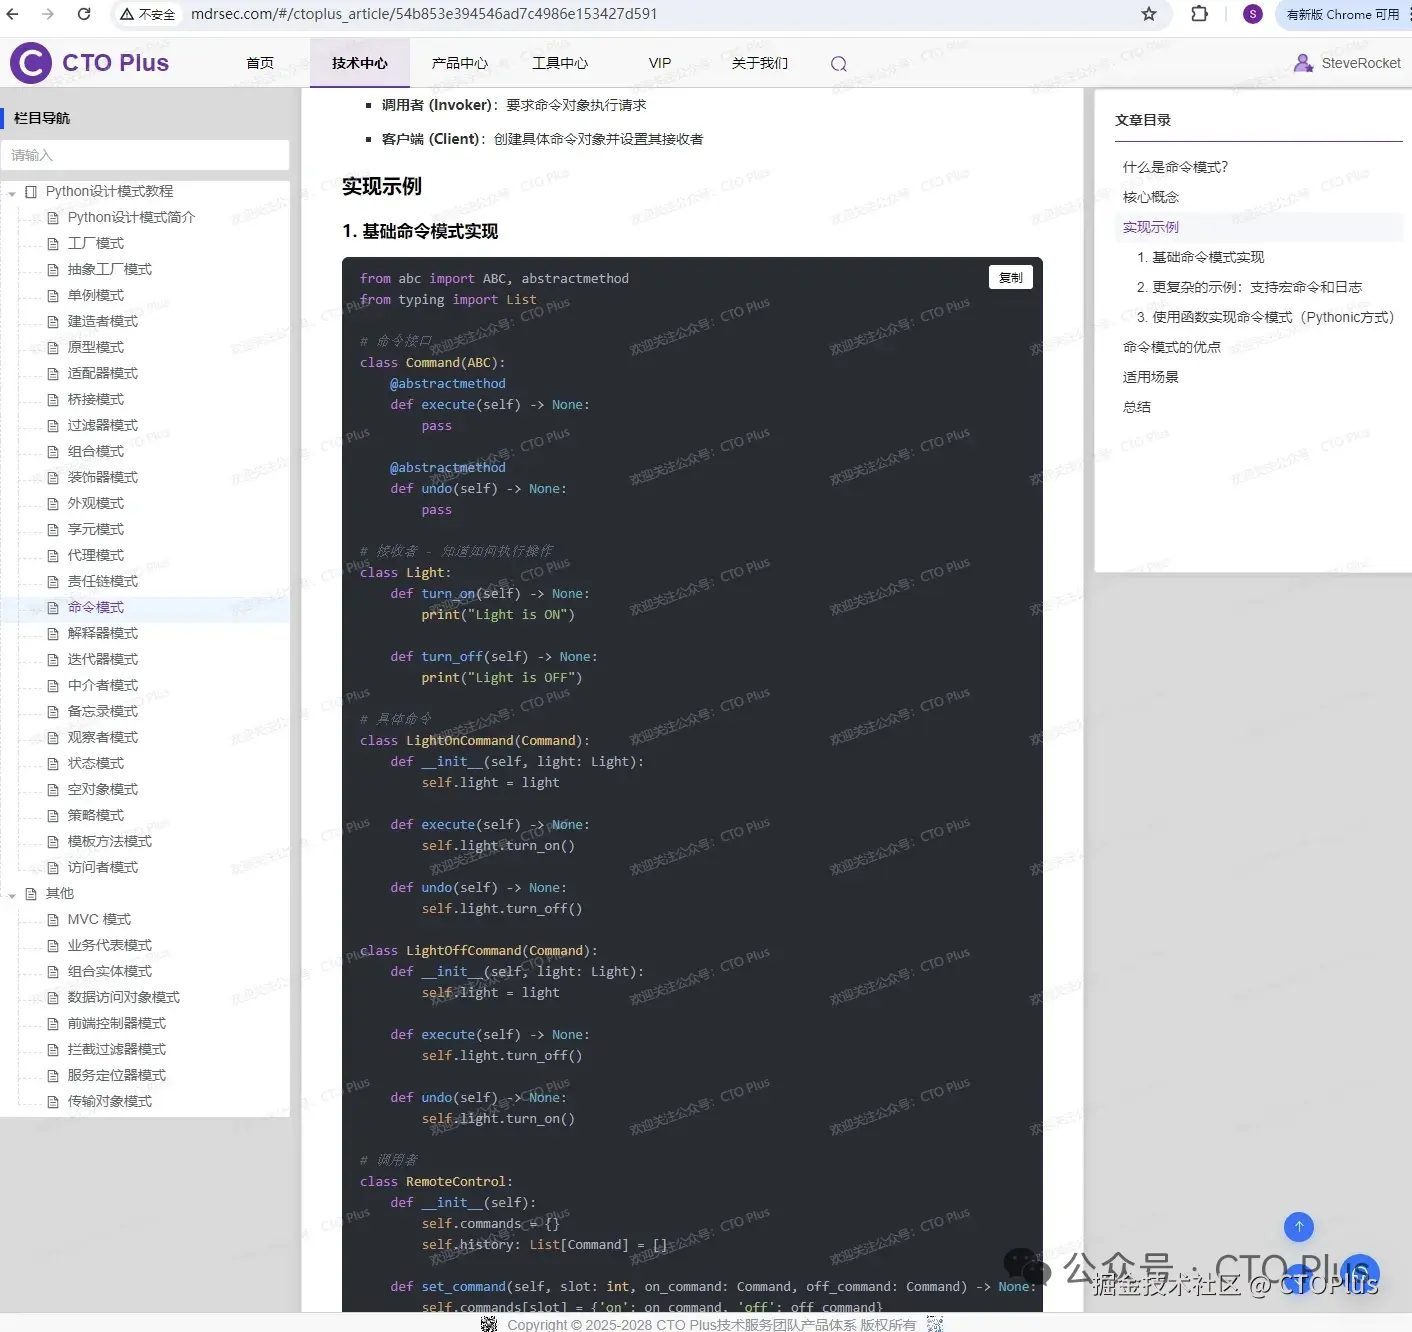Expand the 实现示例 entry in 文章目录
The width and height of the screenshot is (1412, 1332).
click(x=1150, y=227)
